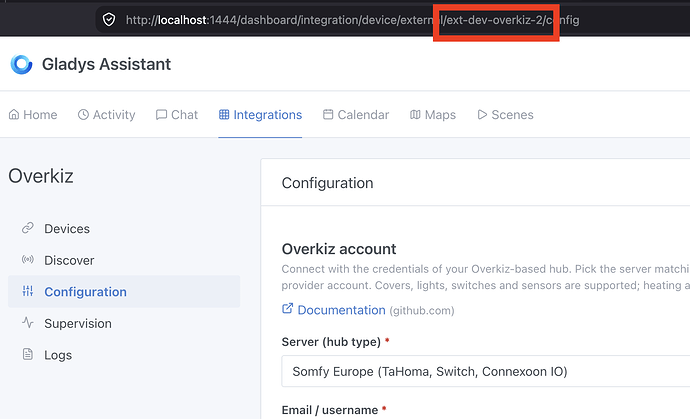Open the Maps tab
Viewport: 690px width, 419px height.
coord(433,115)
